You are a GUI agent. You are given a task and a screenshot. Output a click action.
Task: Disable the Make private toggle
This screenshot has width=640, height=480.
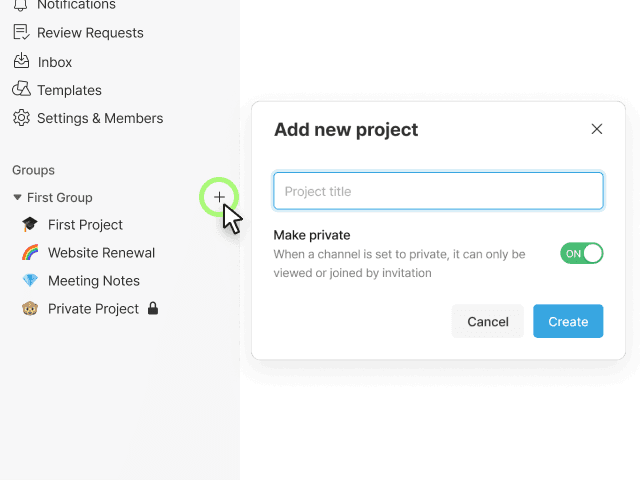(x=582, y=253)
